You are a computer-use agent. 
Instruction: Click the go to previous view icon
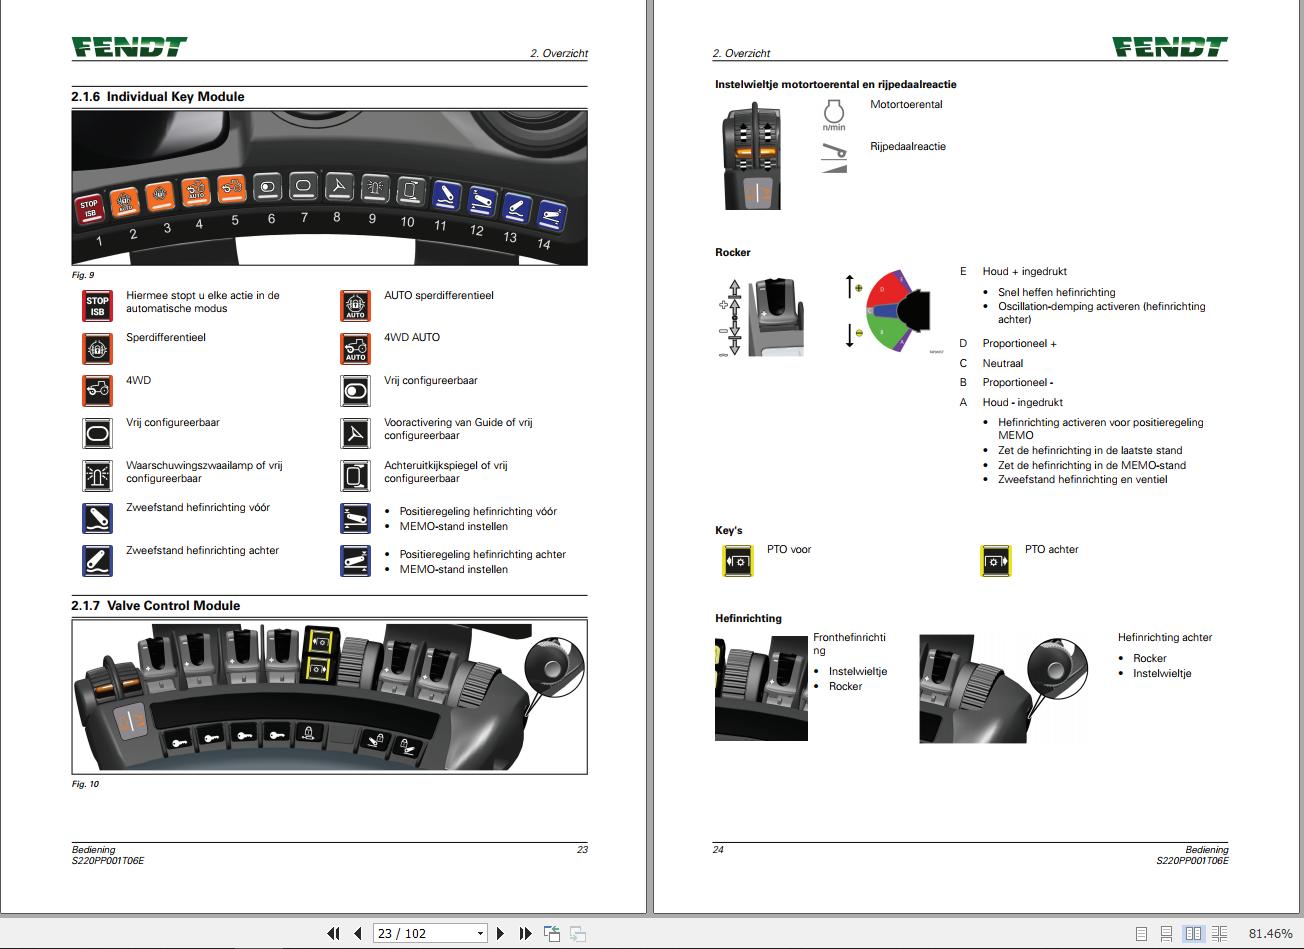[552, 933]
